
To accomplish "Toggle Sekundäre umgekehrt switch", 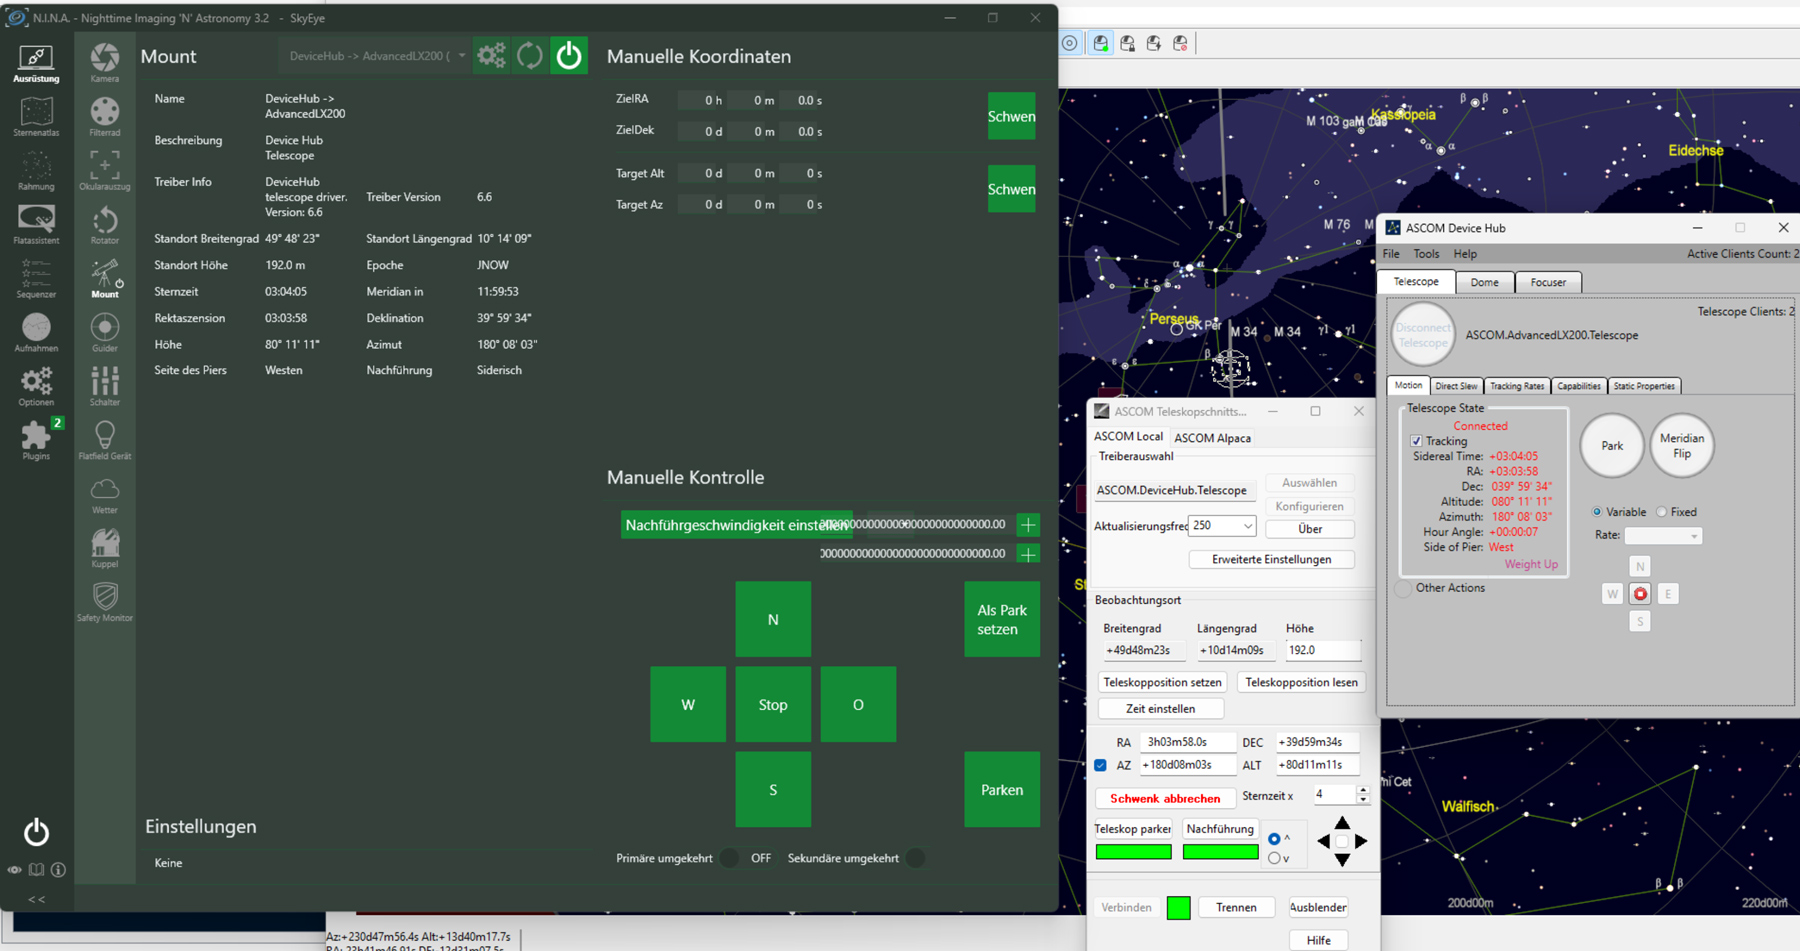I will 915,858.
